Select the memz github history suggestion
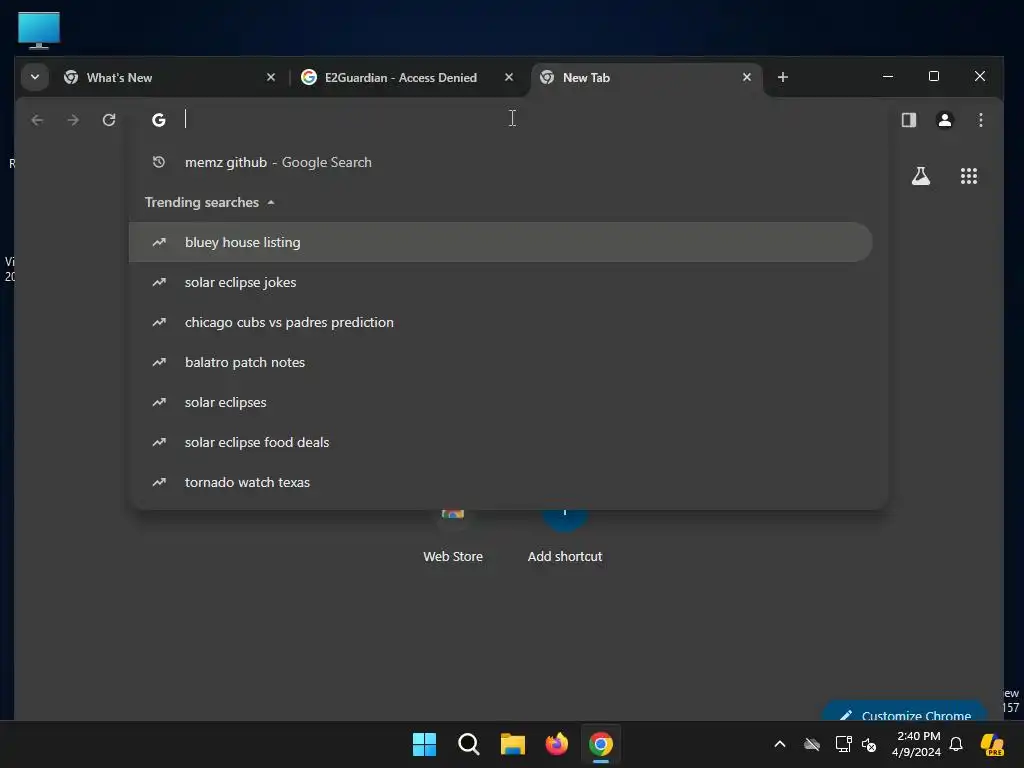Screen dimensions: 1024x768 pyautogui.click(x=501, y=163)
